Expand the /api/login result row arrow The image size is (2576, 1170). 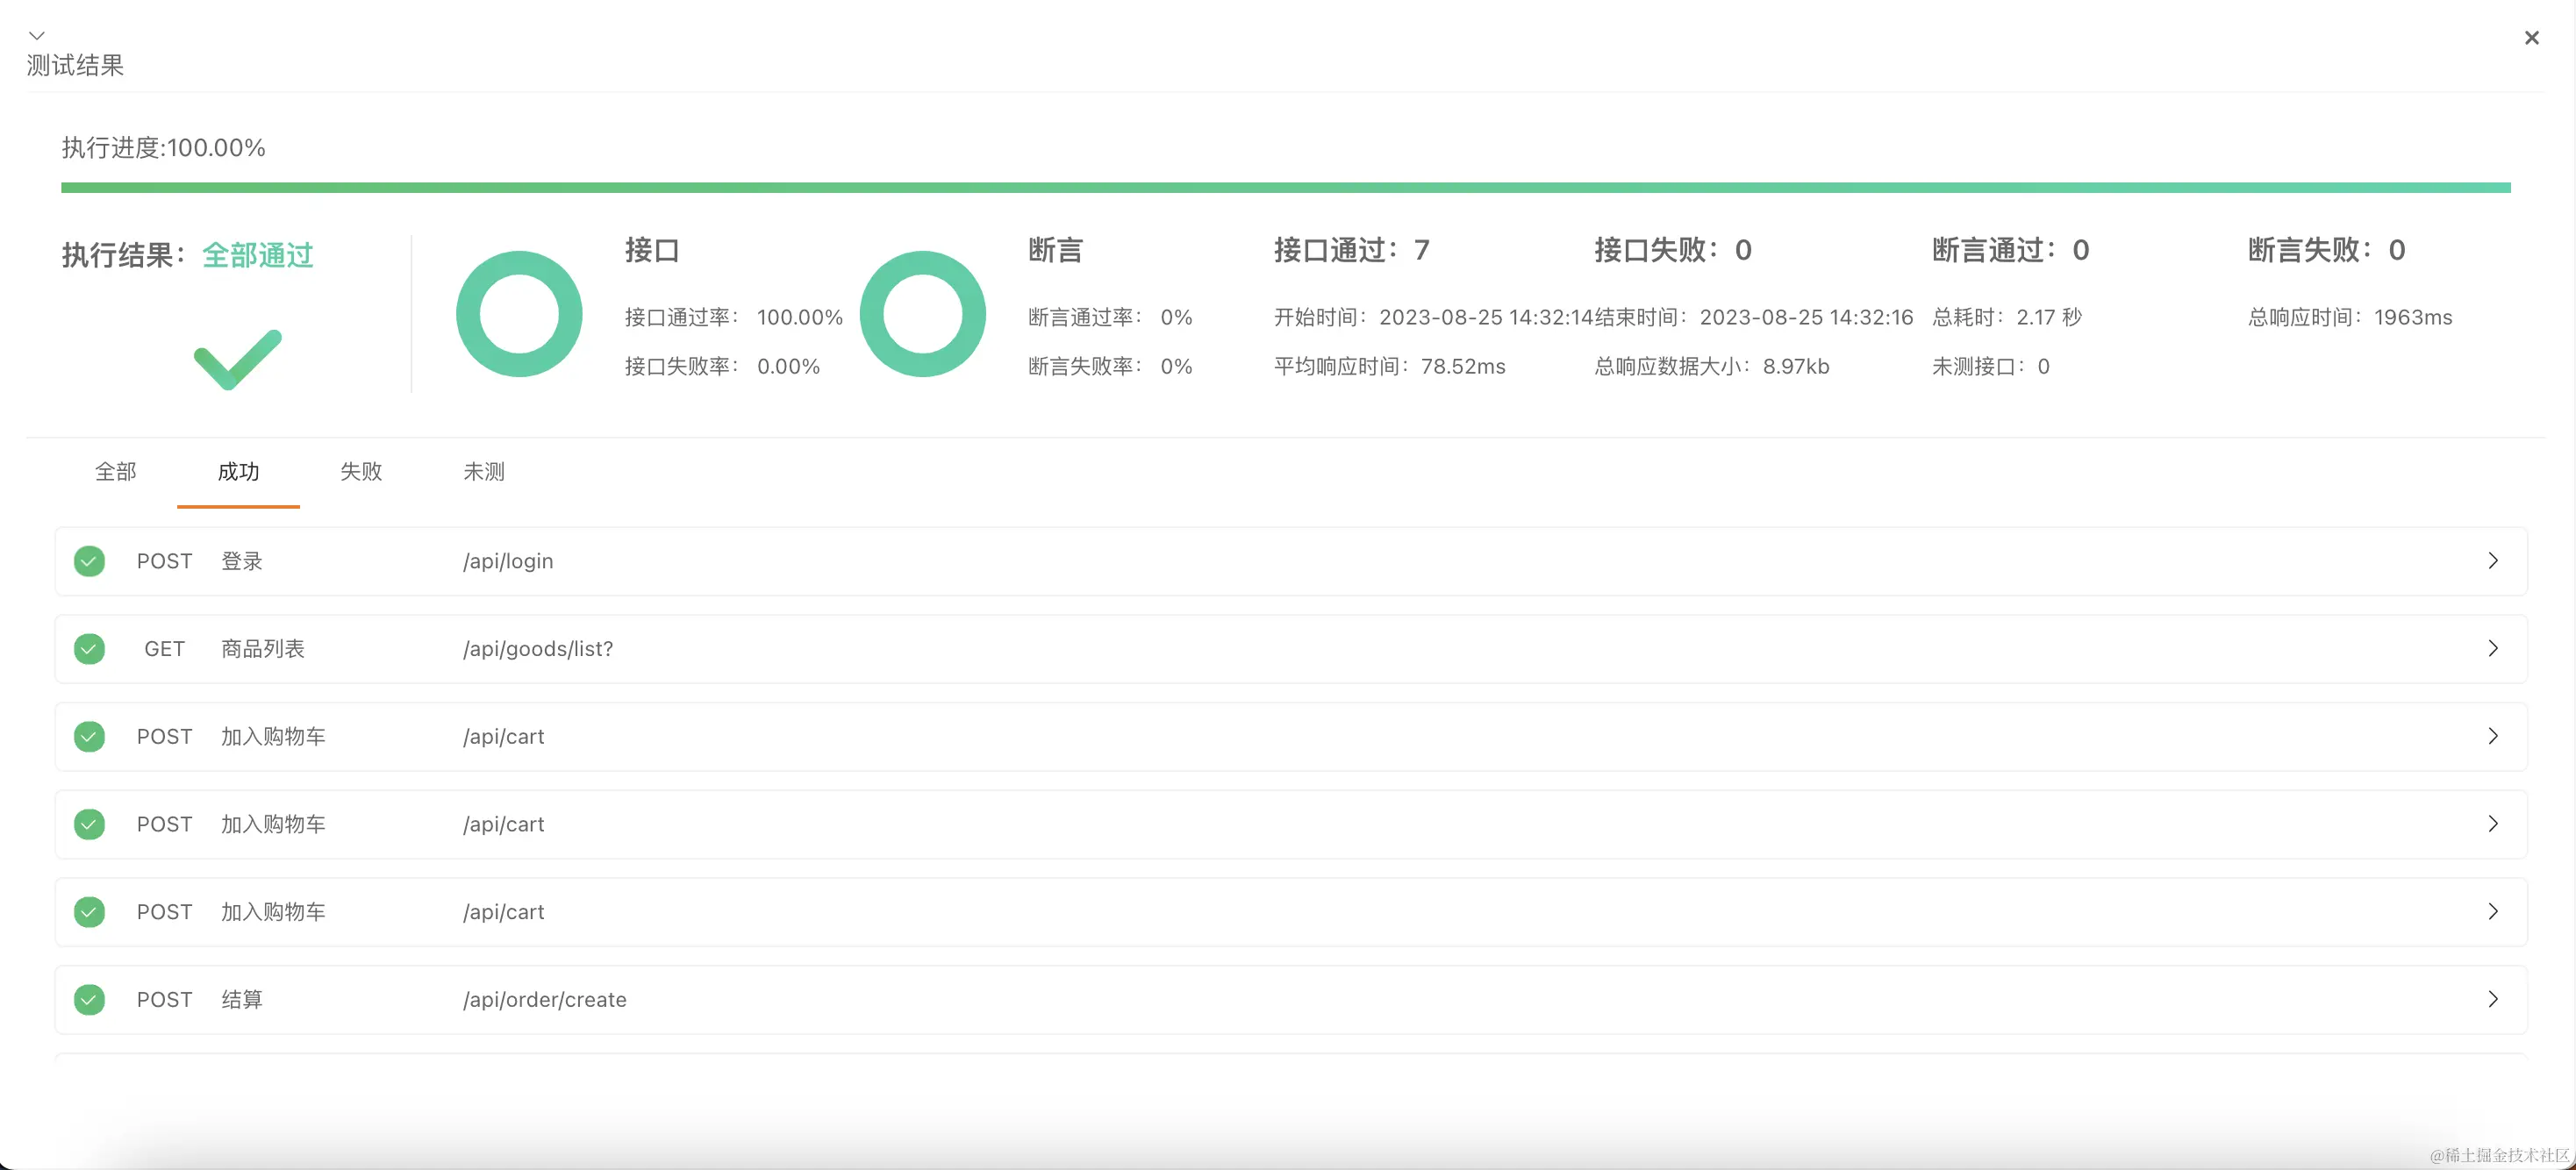2492,561
